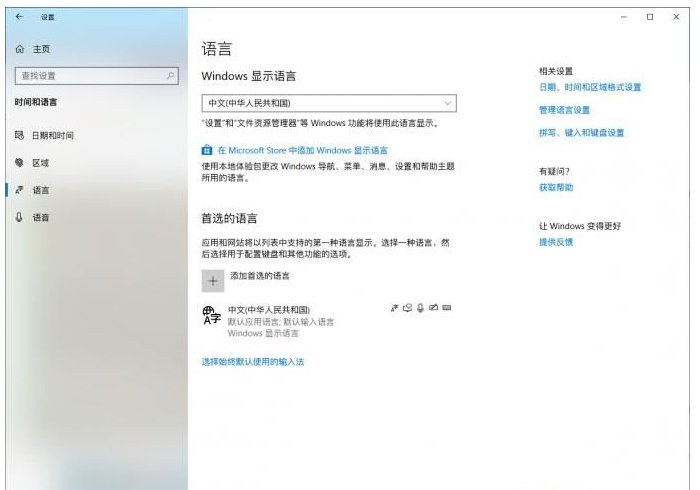Click the 提供反馈 link

[x=556, y=242]
